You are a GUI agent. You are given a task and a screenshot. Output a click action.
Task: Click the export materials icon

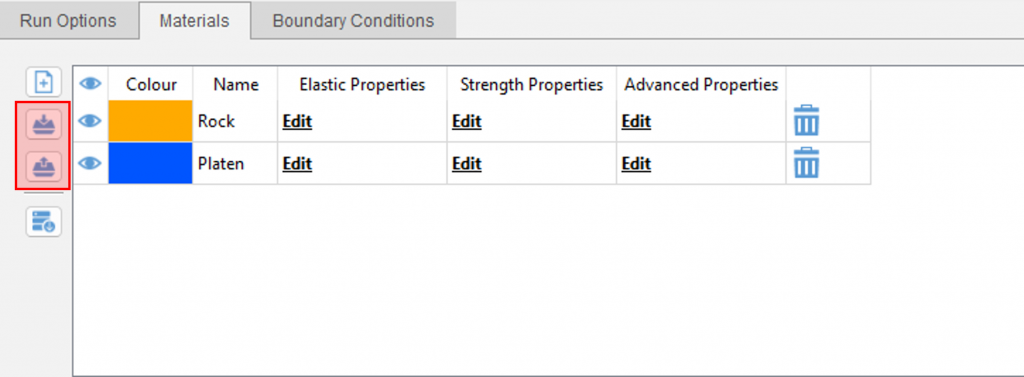tap(44, 167)
